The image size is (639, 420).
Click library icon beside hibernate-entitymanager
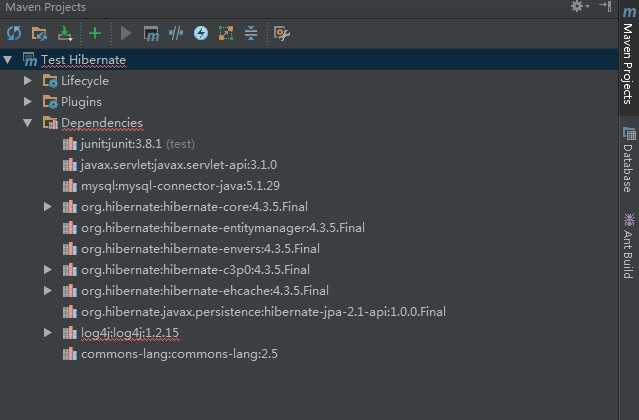coord(70,228)
